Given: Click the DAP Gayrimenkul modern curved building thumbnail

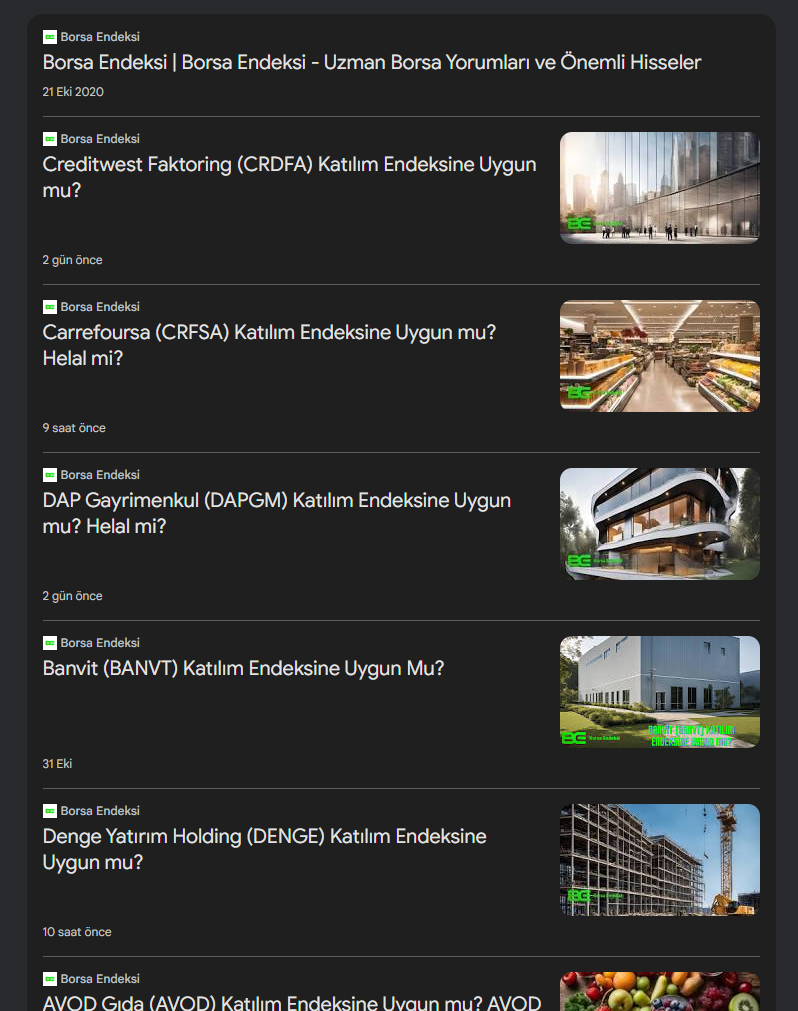Looking at the screenshot, I should (659, 524).
